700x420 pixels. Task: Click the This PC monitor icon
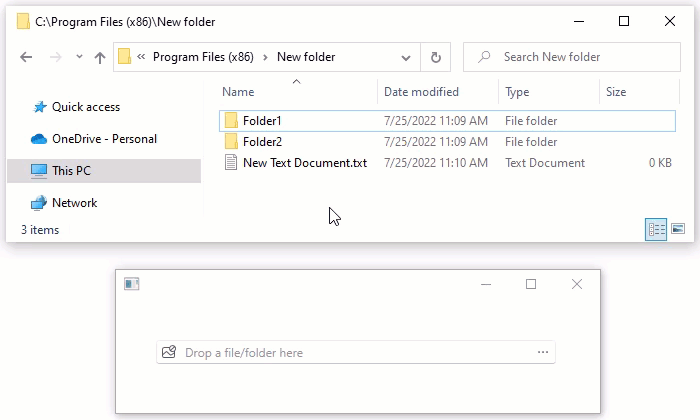39,171
